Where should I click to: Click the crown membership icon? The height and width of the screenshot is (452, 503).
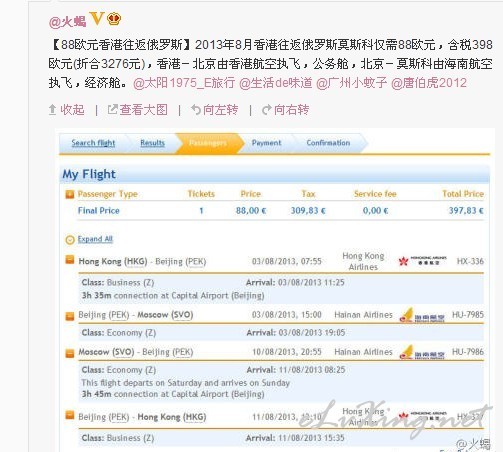[x=114, y=19]
